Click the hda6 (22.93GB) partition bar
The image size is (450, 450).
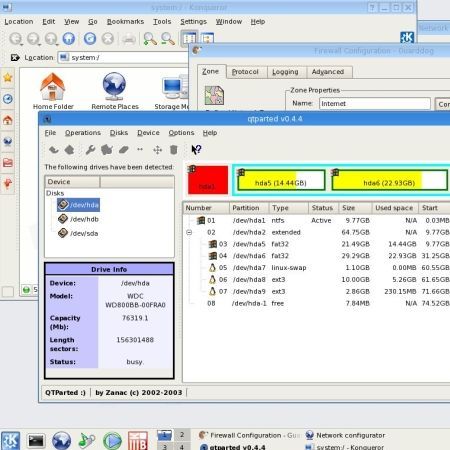coord(389,180)
